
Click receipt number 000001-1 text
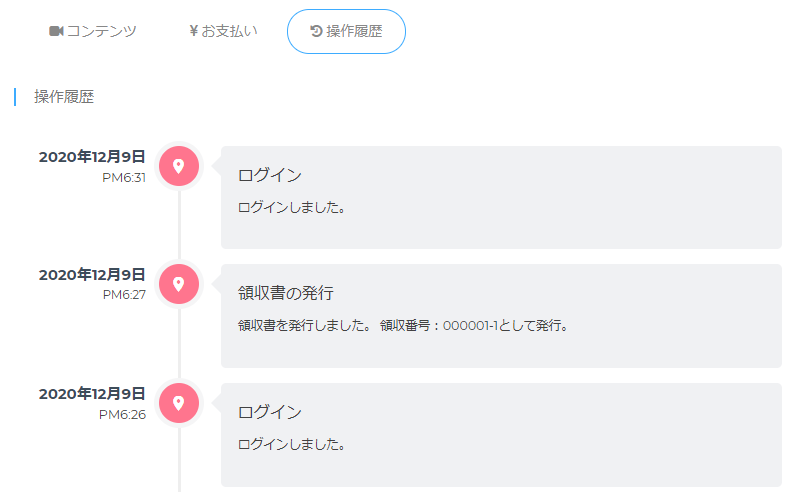470,326
